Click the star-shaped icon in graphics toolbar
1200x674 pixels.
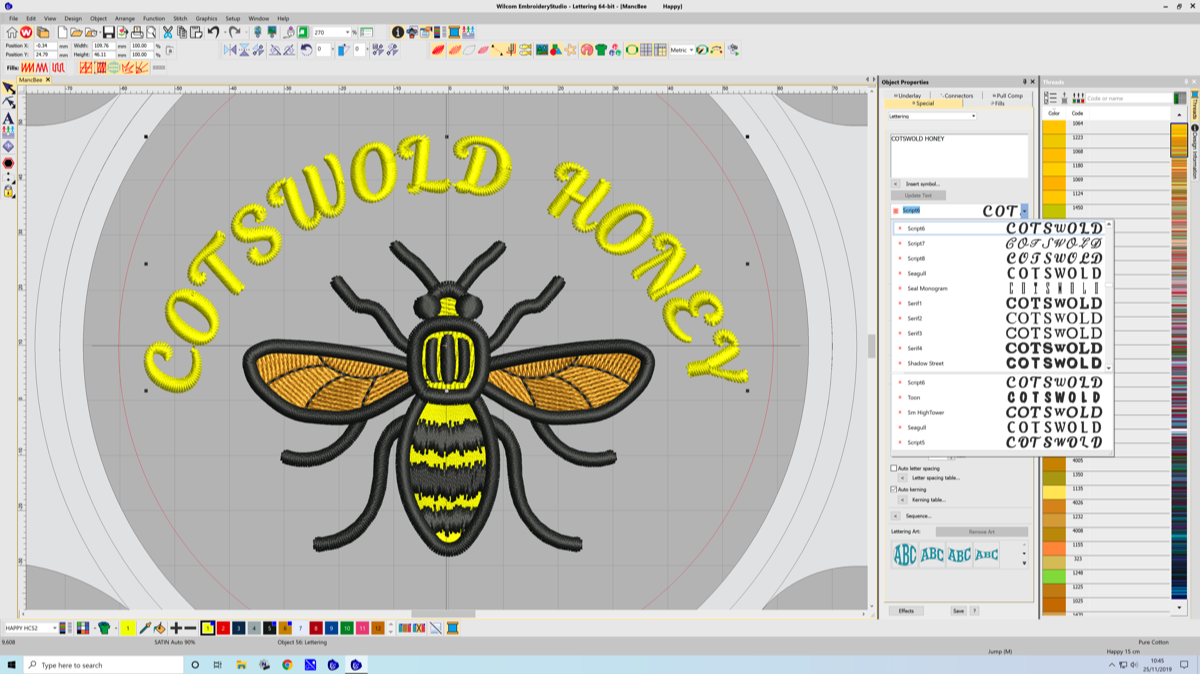[571, 49]
